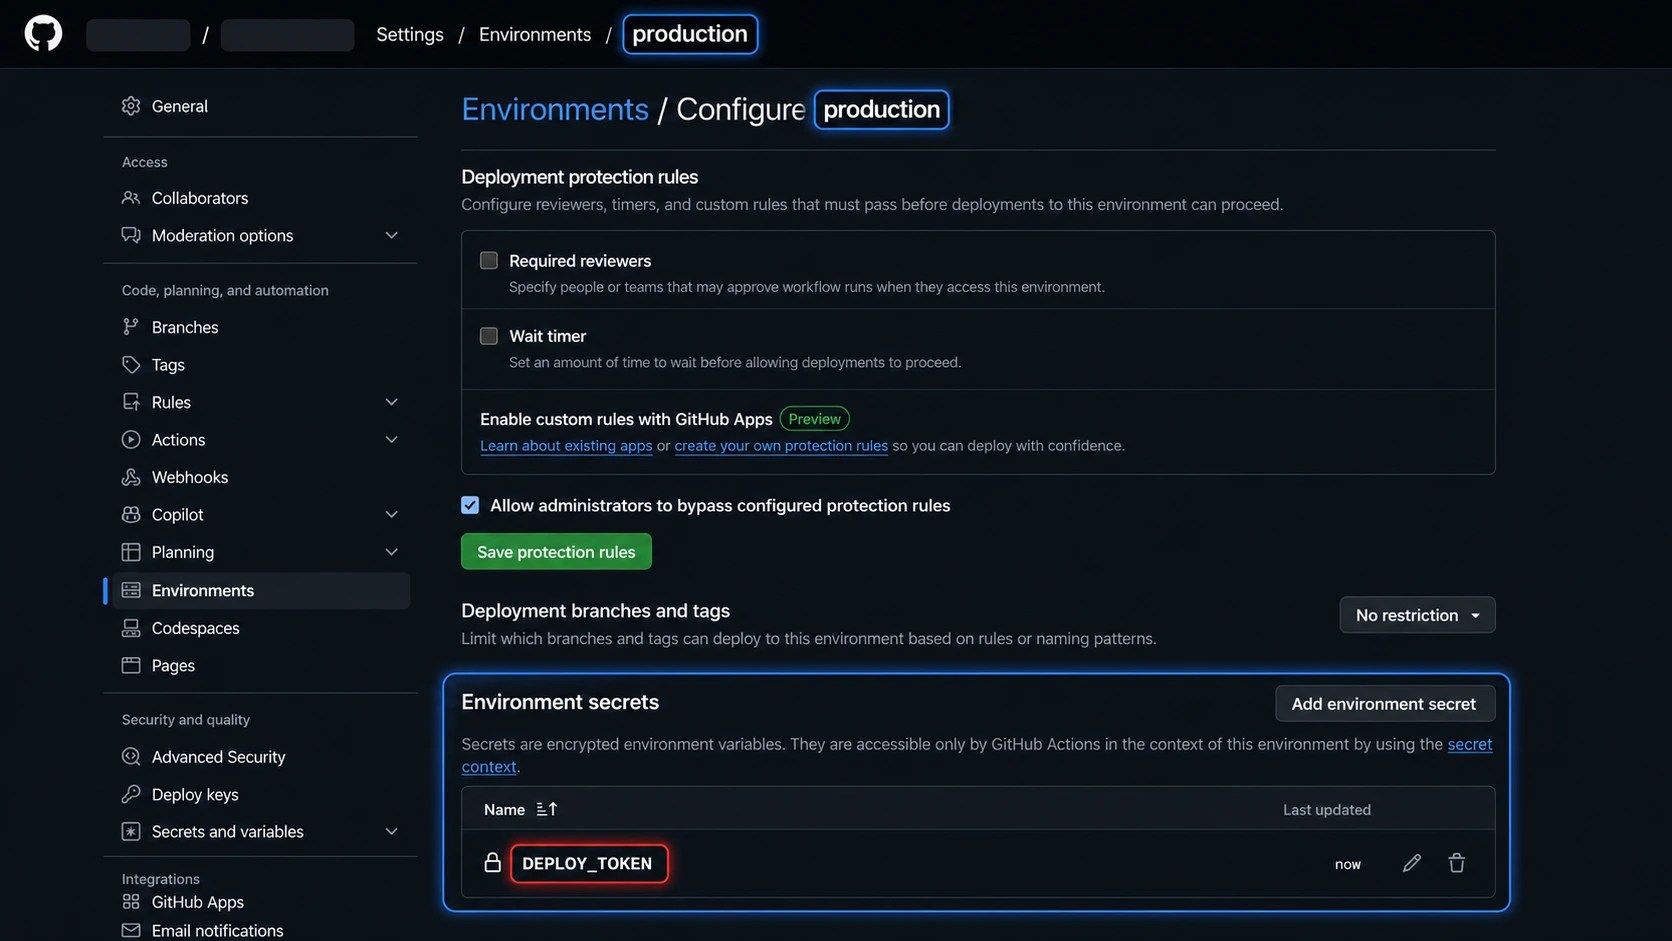1672x941 pixels.
Task: Open create your own protection rules link
Action: [x=781, y=446]
